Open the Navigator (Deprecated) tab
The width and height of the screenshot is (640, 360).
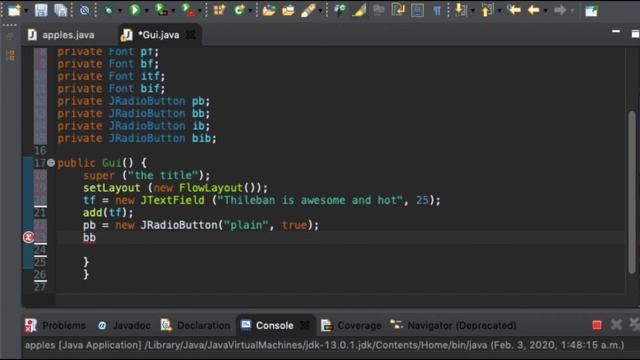pos(453,325)
